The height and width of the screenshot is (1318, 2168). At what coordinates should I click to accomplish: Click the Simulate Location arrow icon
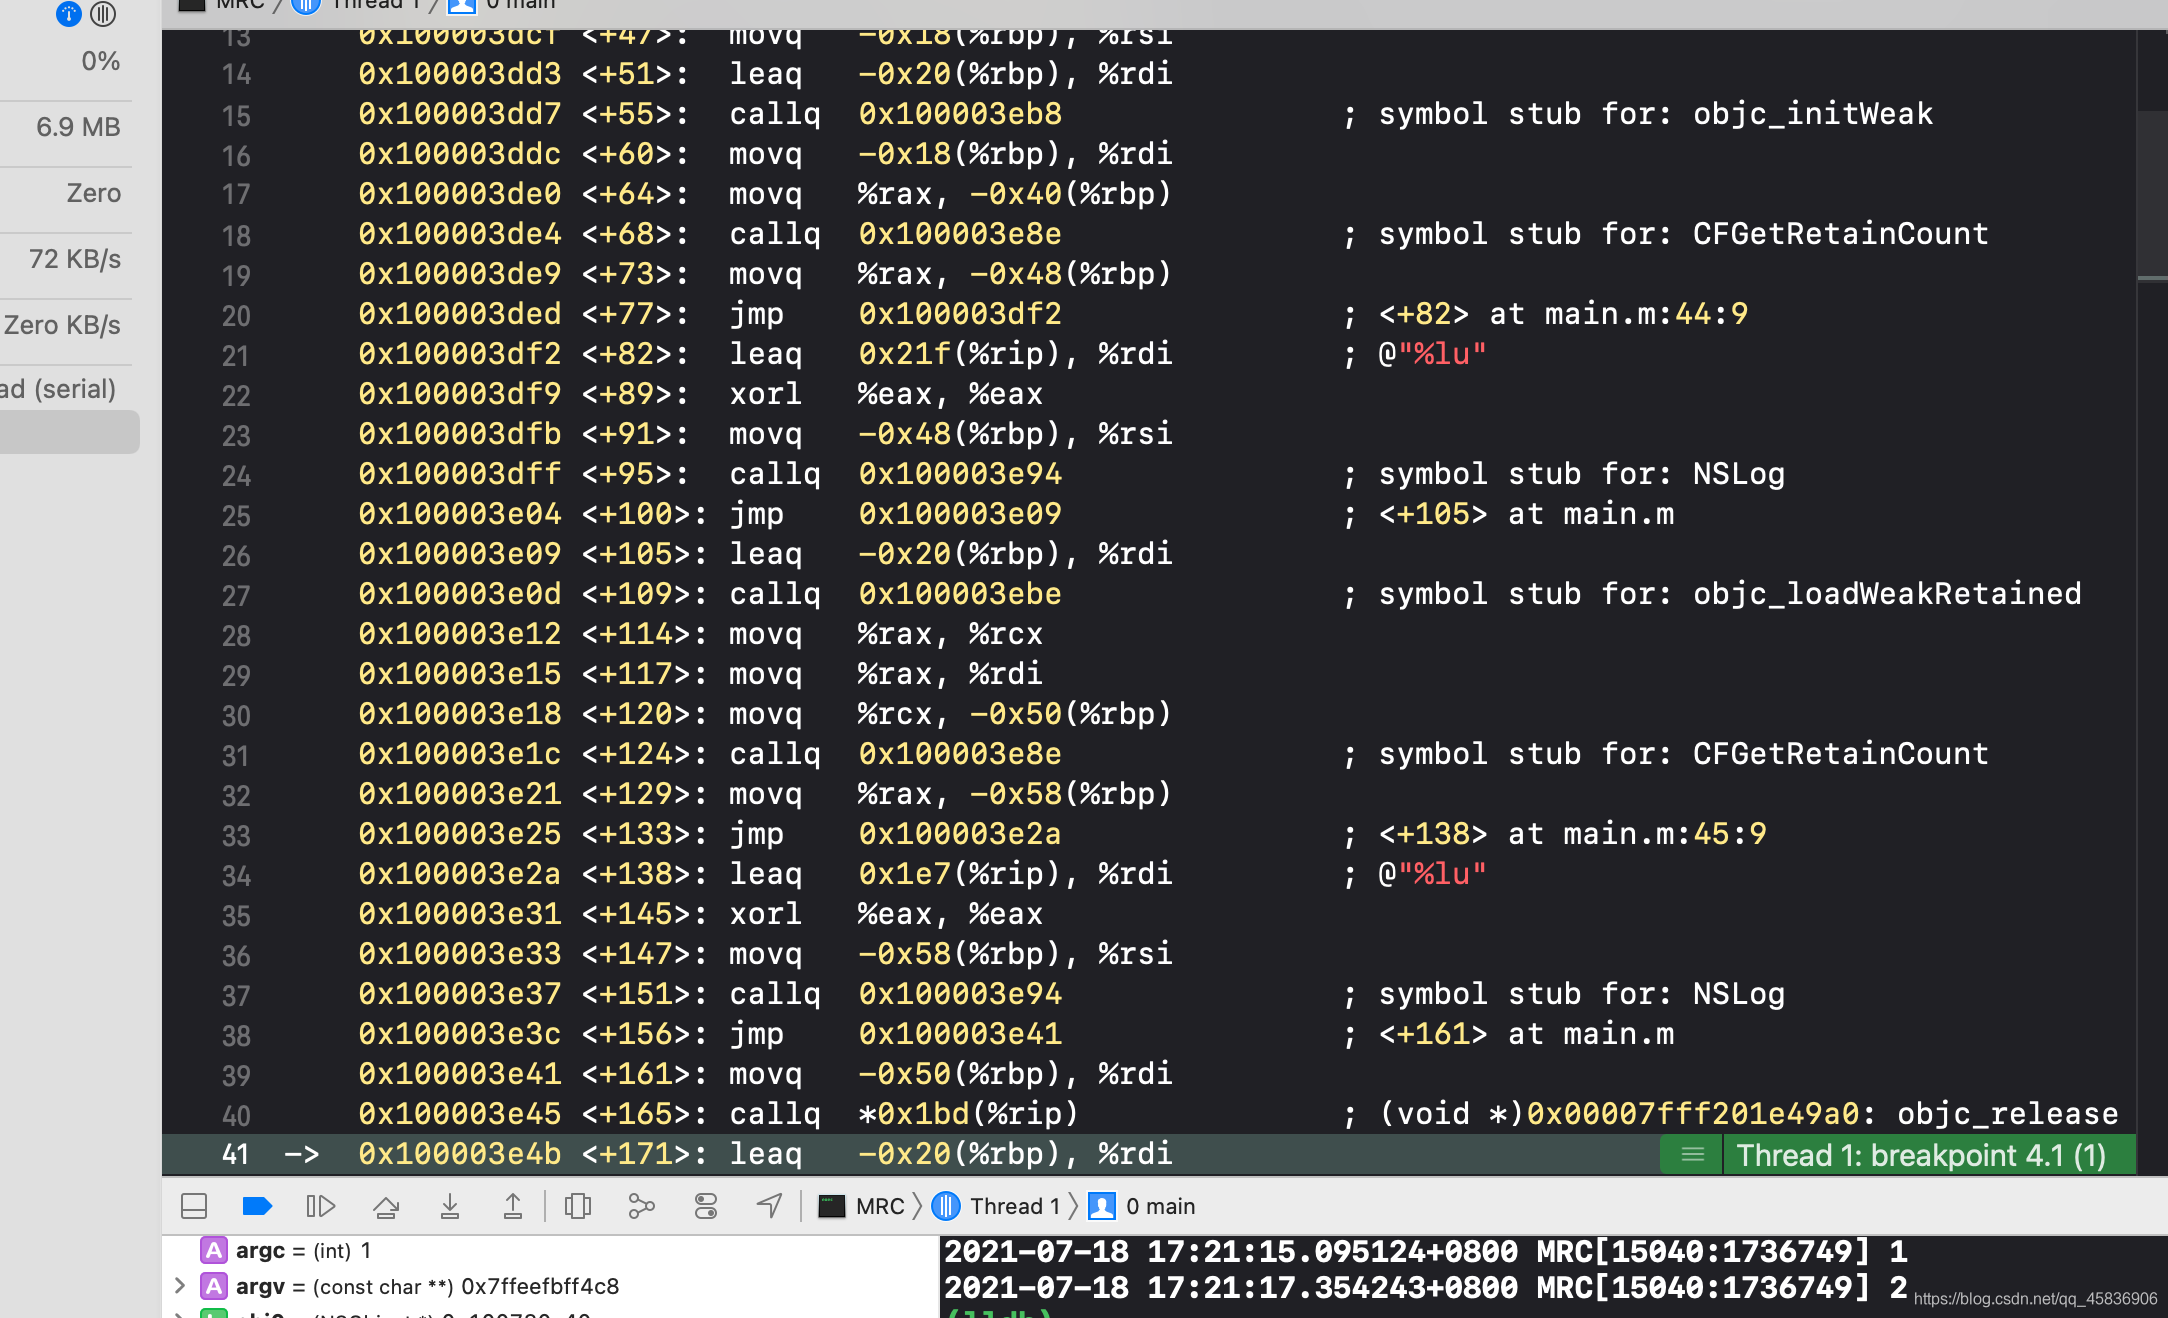769,1206
